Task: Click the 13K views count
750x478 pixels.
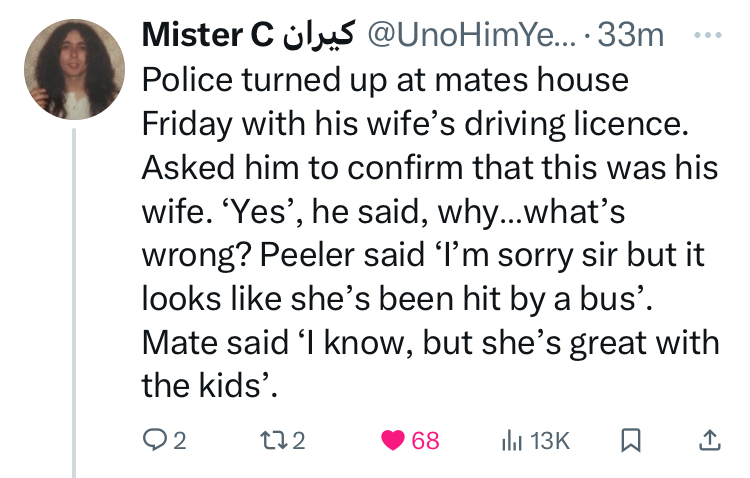Action: (549, 441)
